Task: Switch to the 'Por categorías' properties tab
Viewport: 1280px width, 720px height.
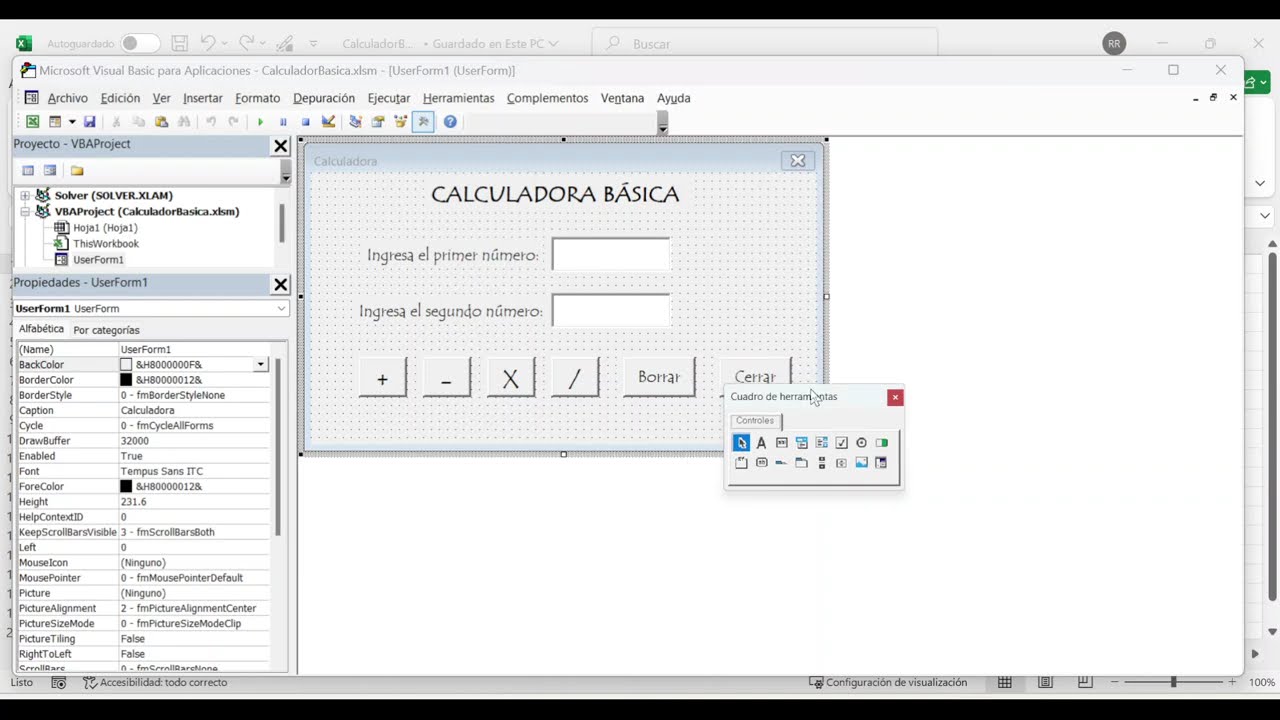Action: (106, 330)
